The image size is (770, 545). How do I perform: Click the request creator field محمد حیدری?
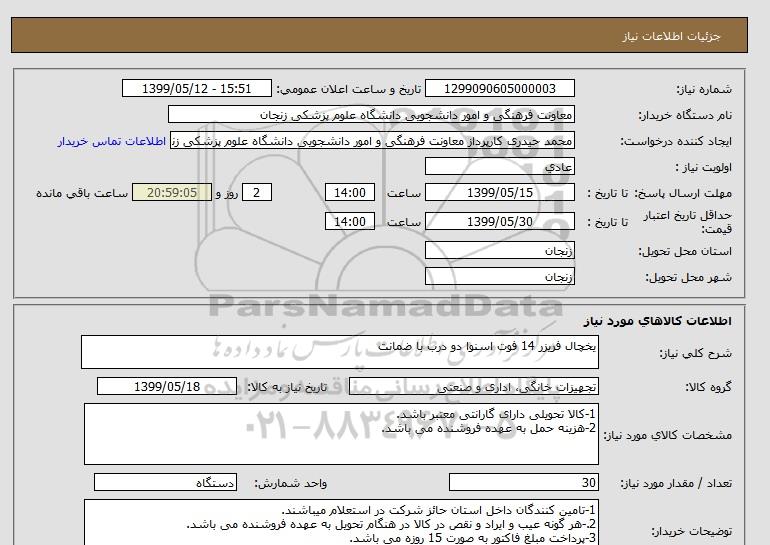click(372, 140)
